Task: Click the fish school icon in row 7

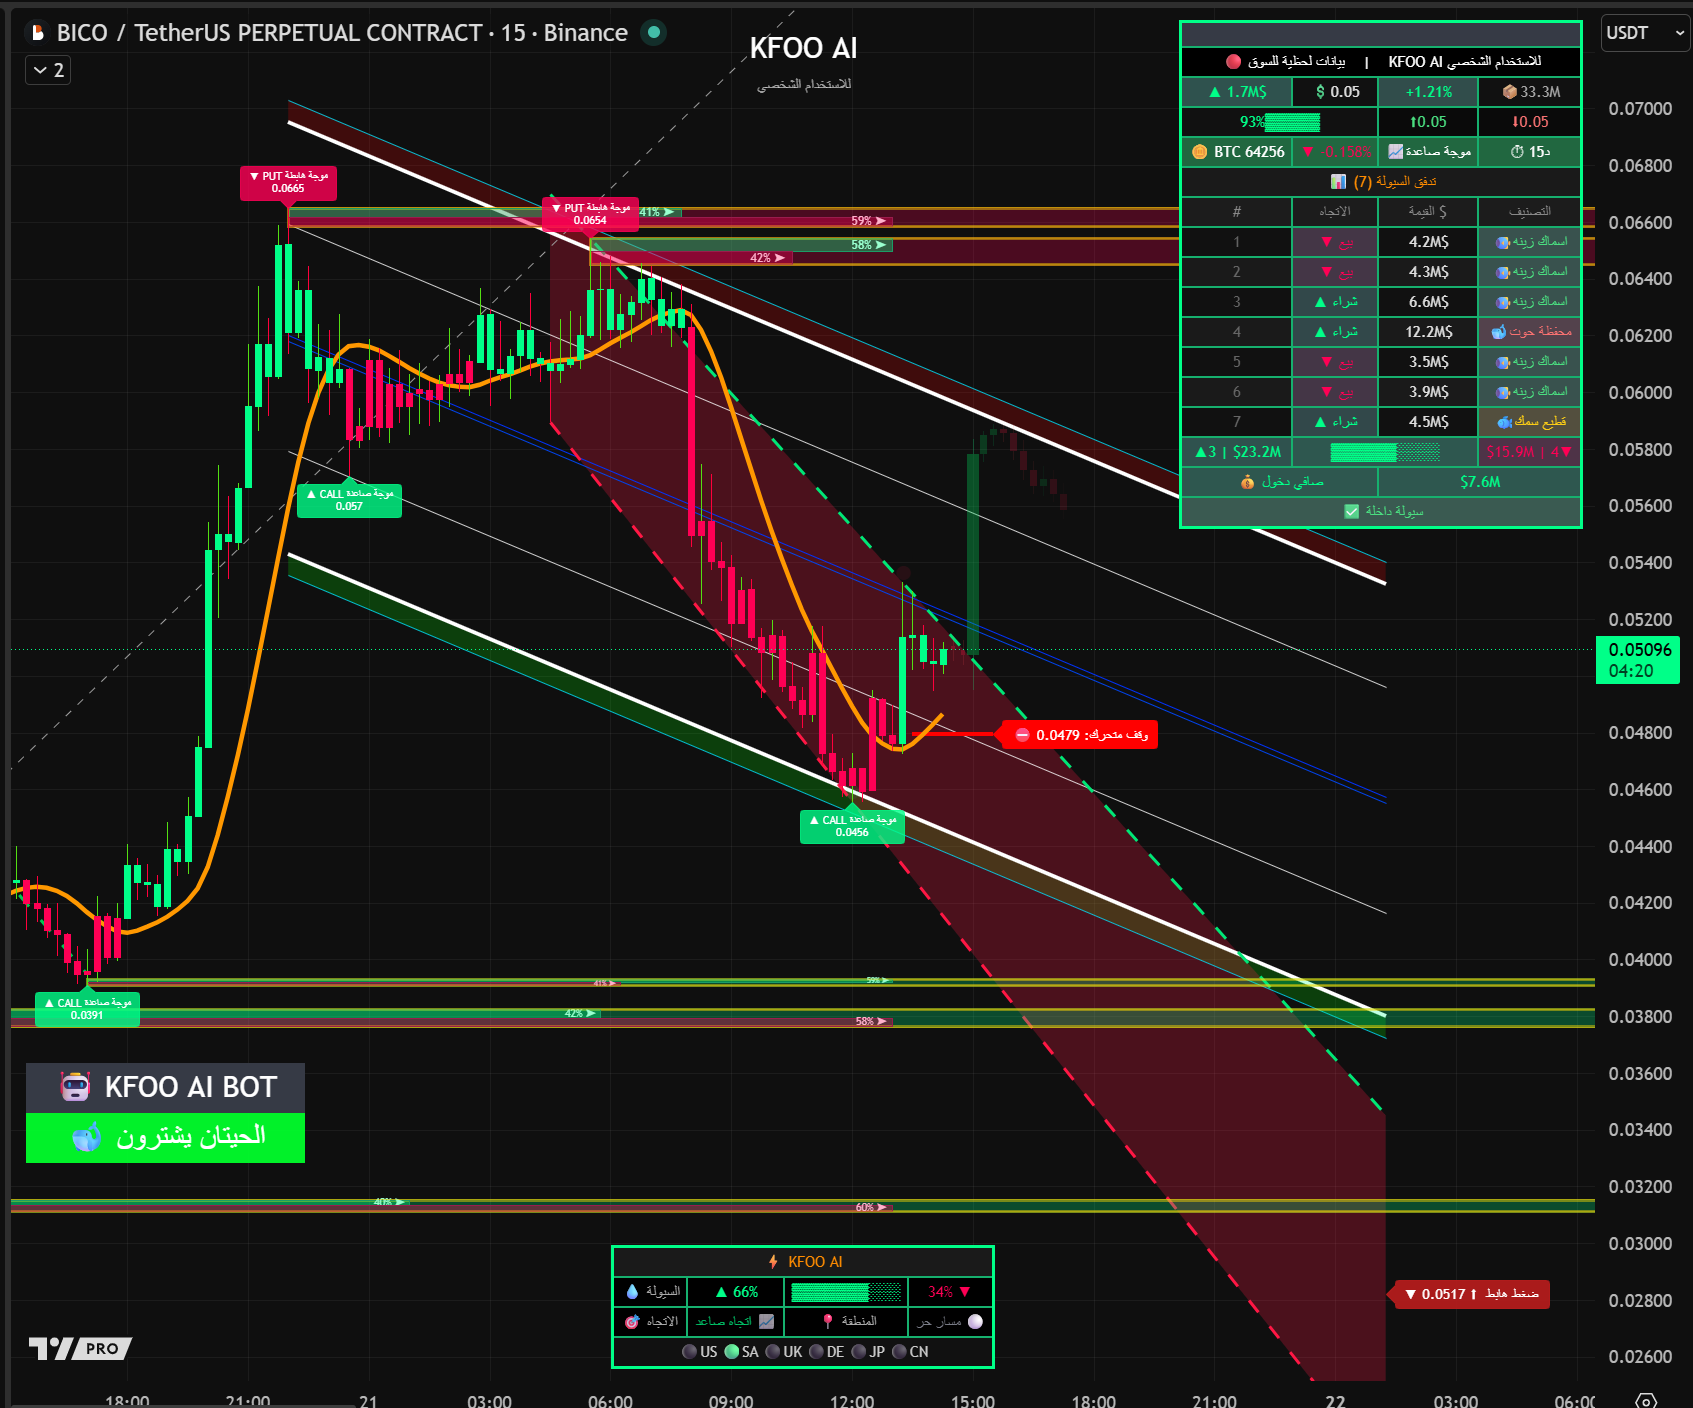Action: 1504,422
